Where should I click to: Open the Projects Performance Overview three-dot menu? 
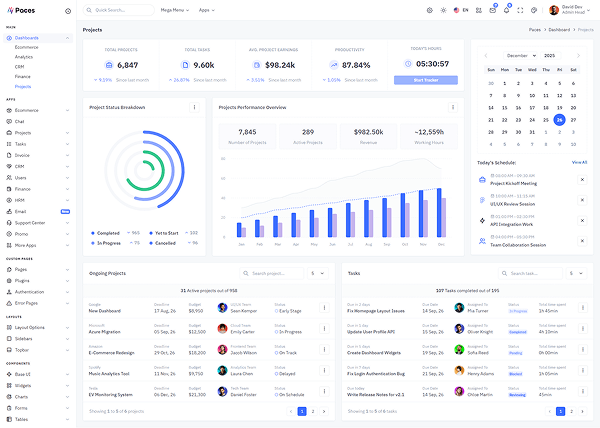[454, 106]
